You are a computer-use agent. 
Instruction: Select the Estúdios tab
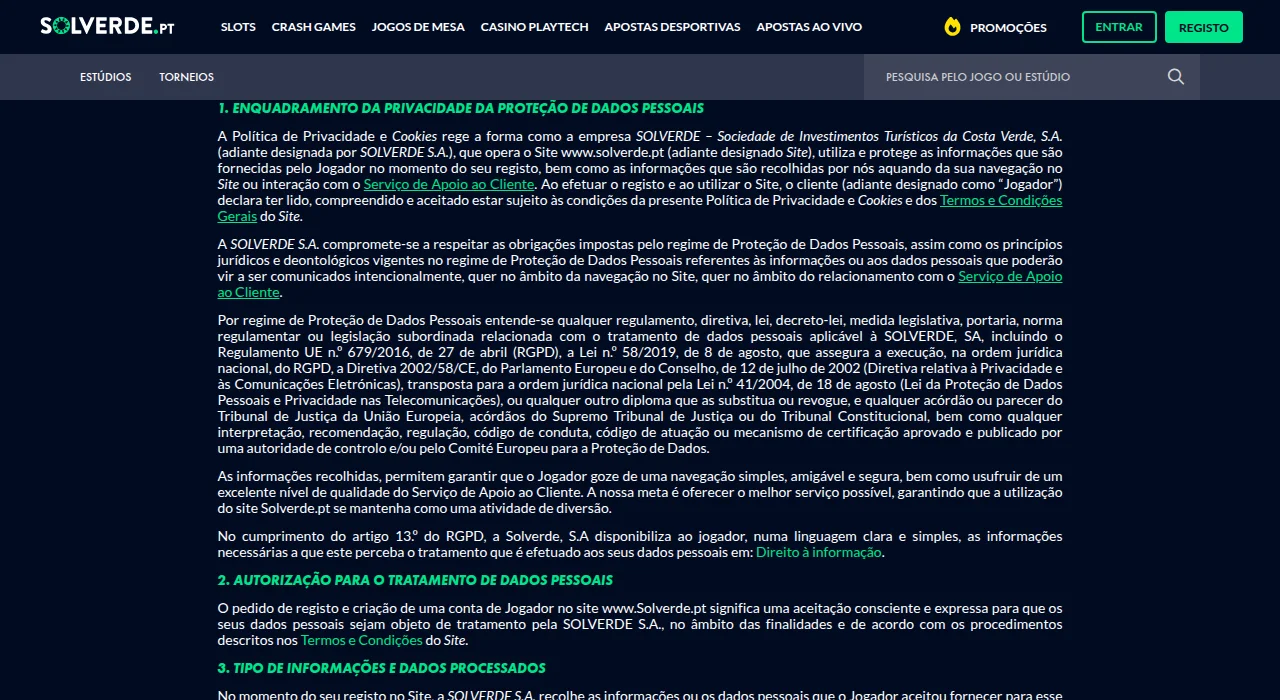coord(106,77)
